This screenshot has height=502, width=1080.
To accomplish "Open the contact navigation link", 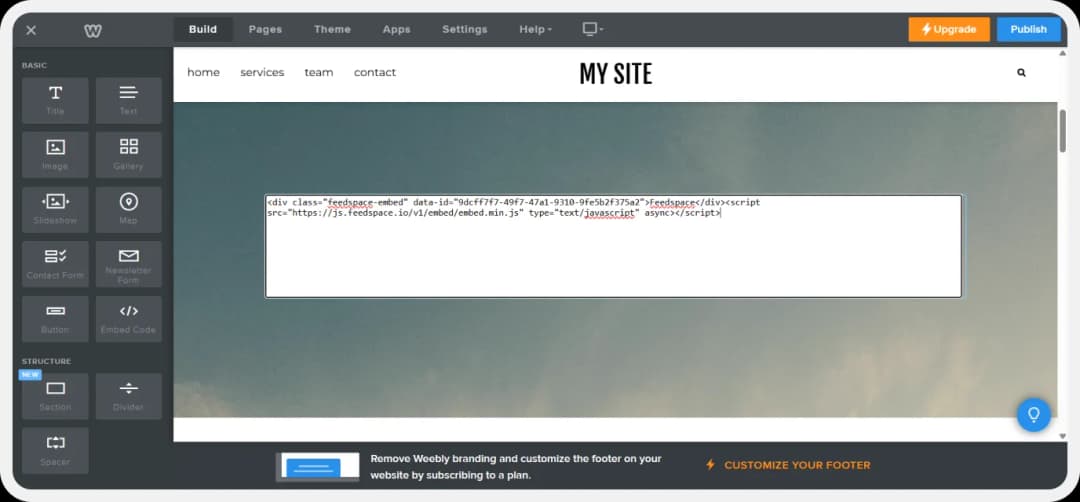I will point(375,72).
